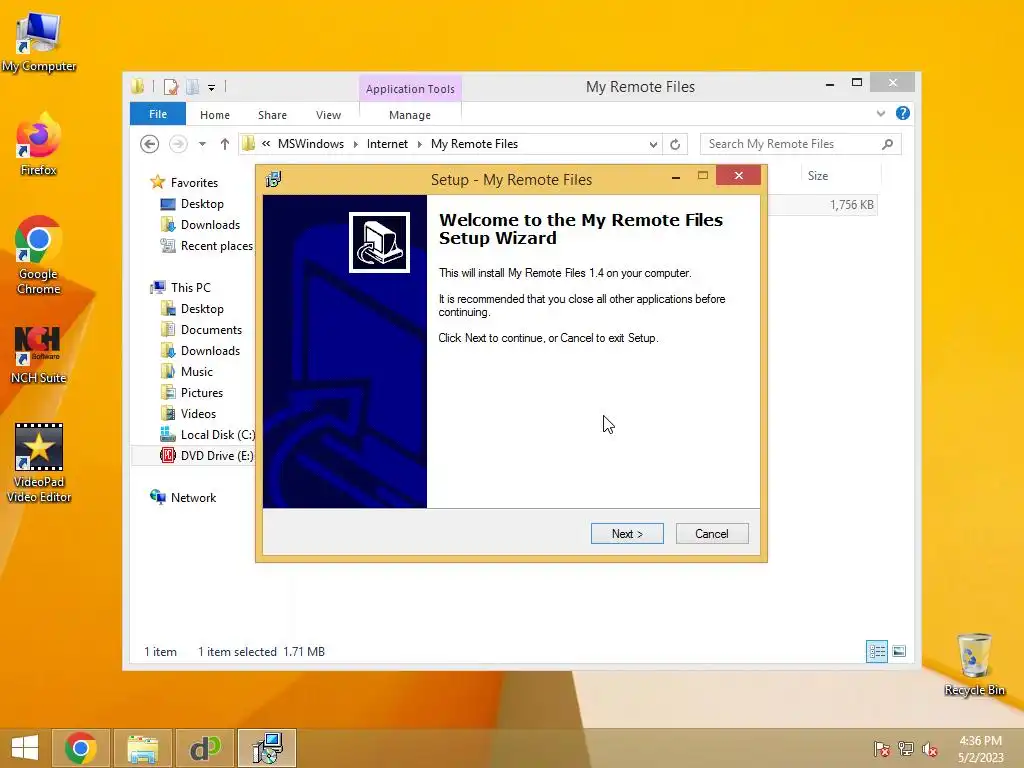Switch to details view icon
The image size is (1024, 768).
pos(877,651)
